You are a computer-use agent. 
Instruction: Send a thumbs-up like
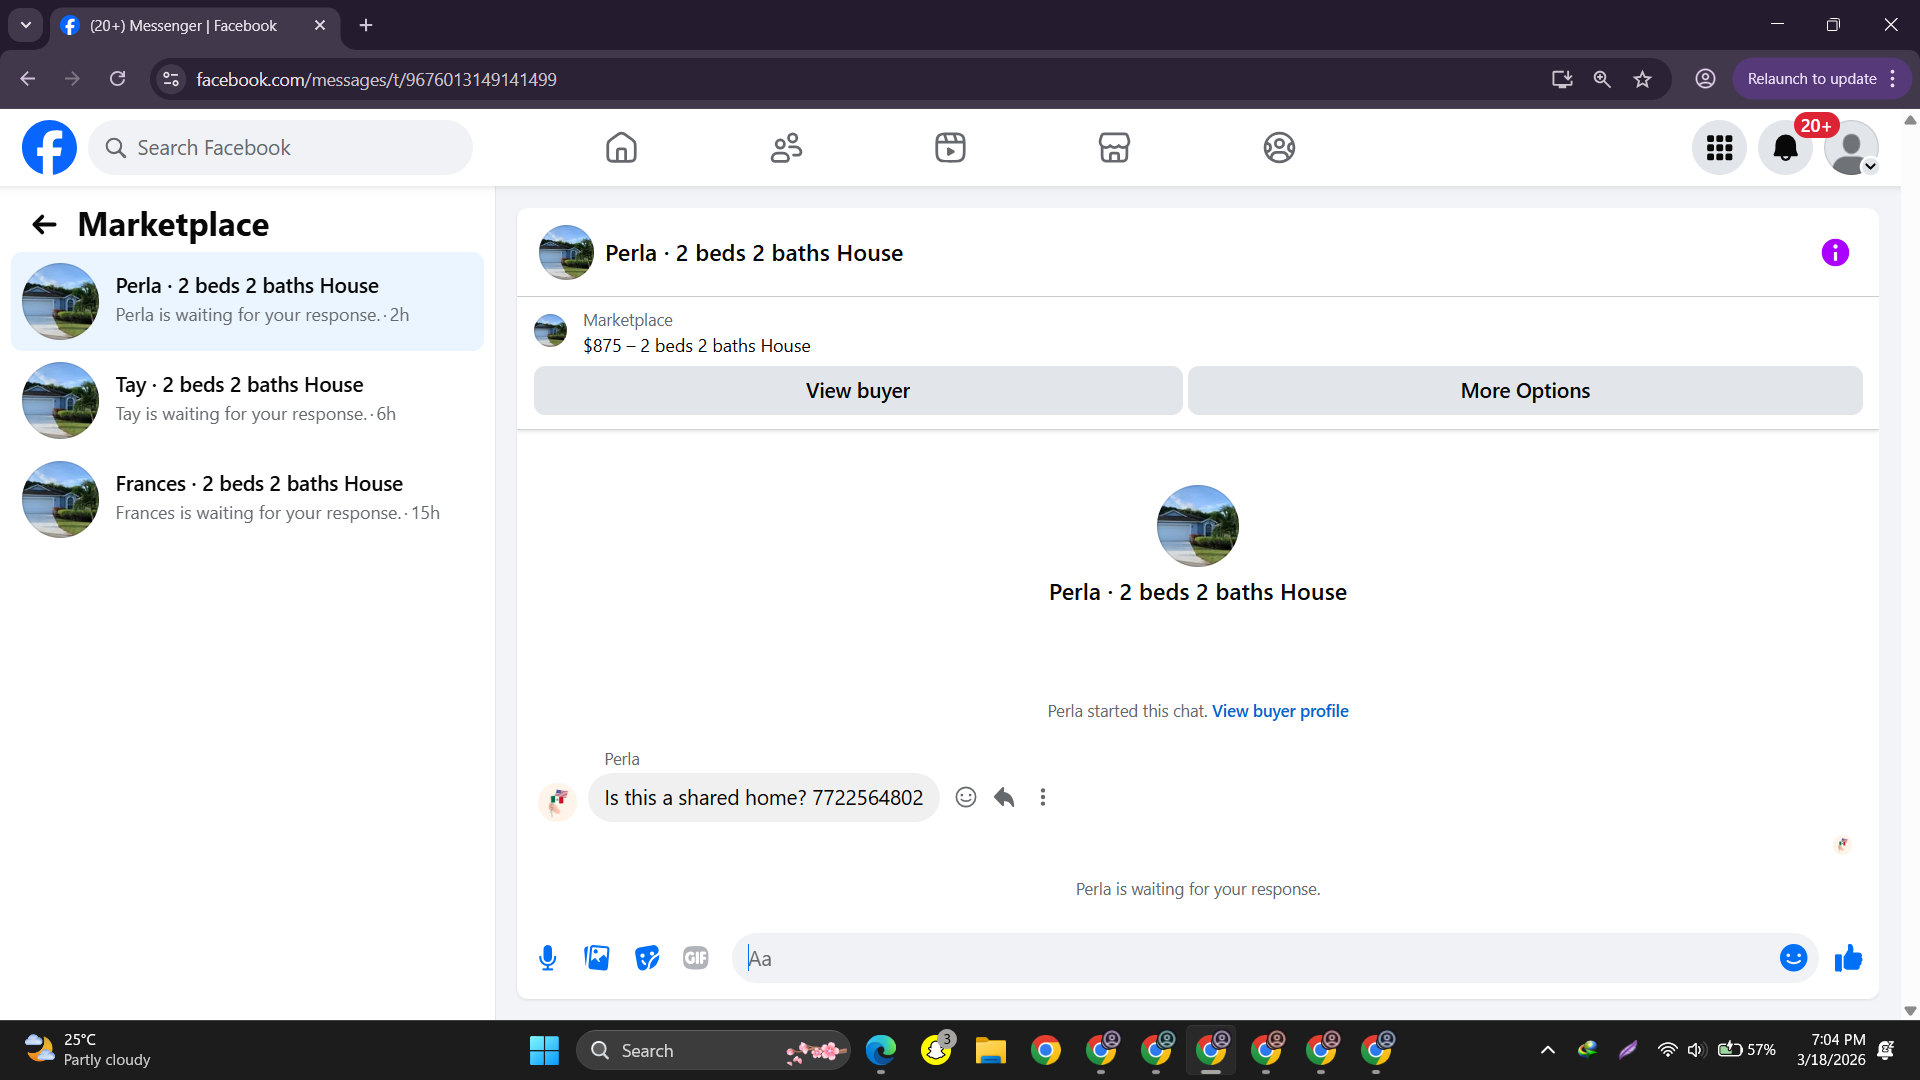pyautogui.click(x=1848, y=958)
